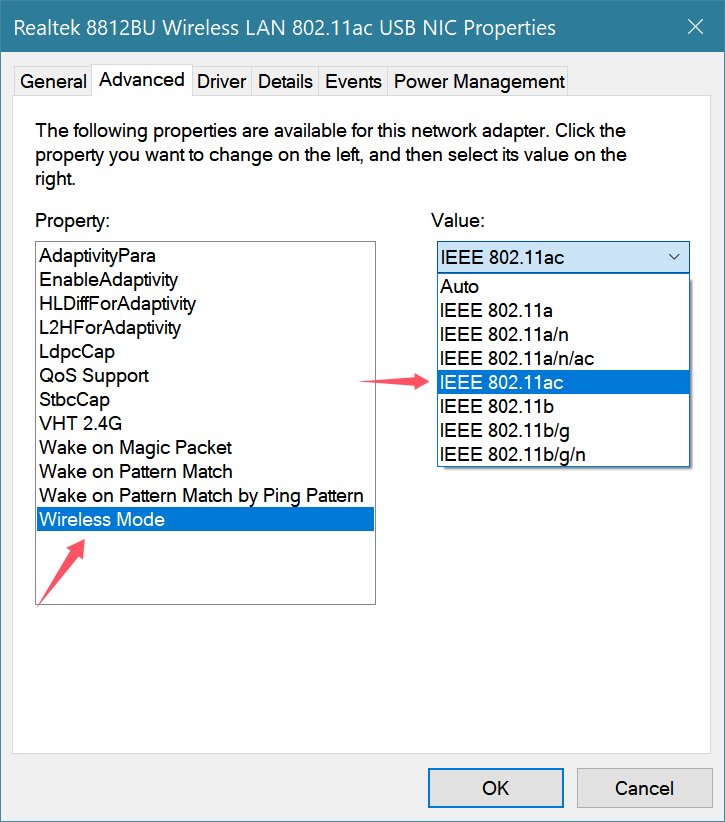Click HLDiffForAdaptivity property
Screen dimensions: 725x822
205,304
